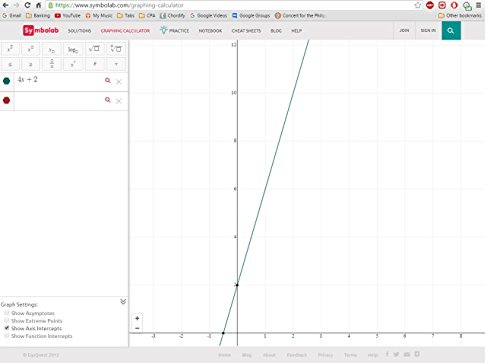The image size is (500, 363).
Task: Open the Google Videos bookmark
Action: coord(208,15)
